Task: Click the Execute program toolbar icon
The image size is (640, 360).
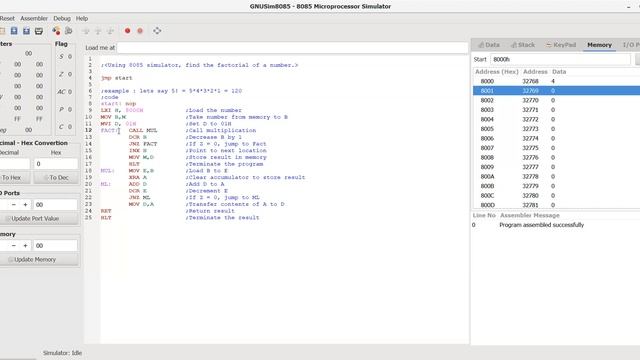Action: point(69,31)
